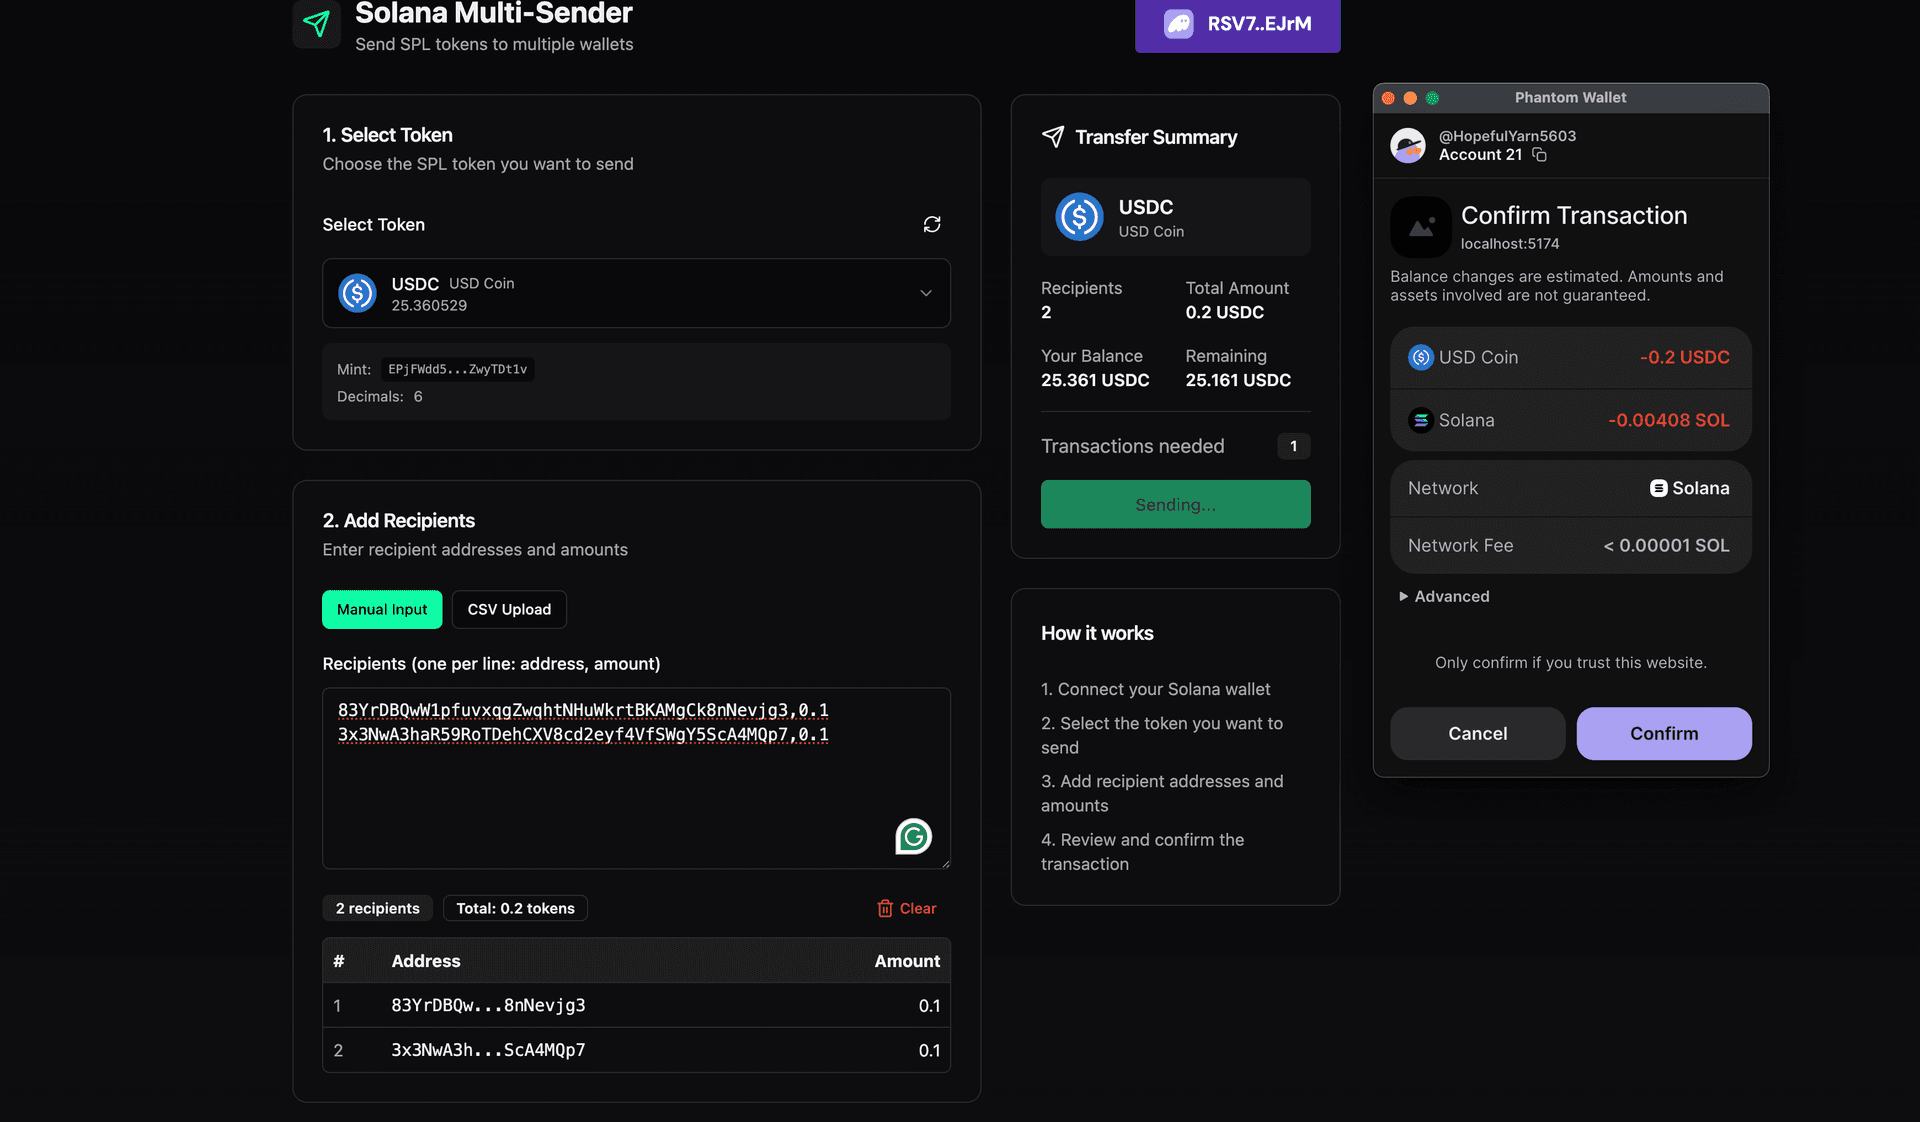Click the RSV7..EJrM wallet button

1237,24
